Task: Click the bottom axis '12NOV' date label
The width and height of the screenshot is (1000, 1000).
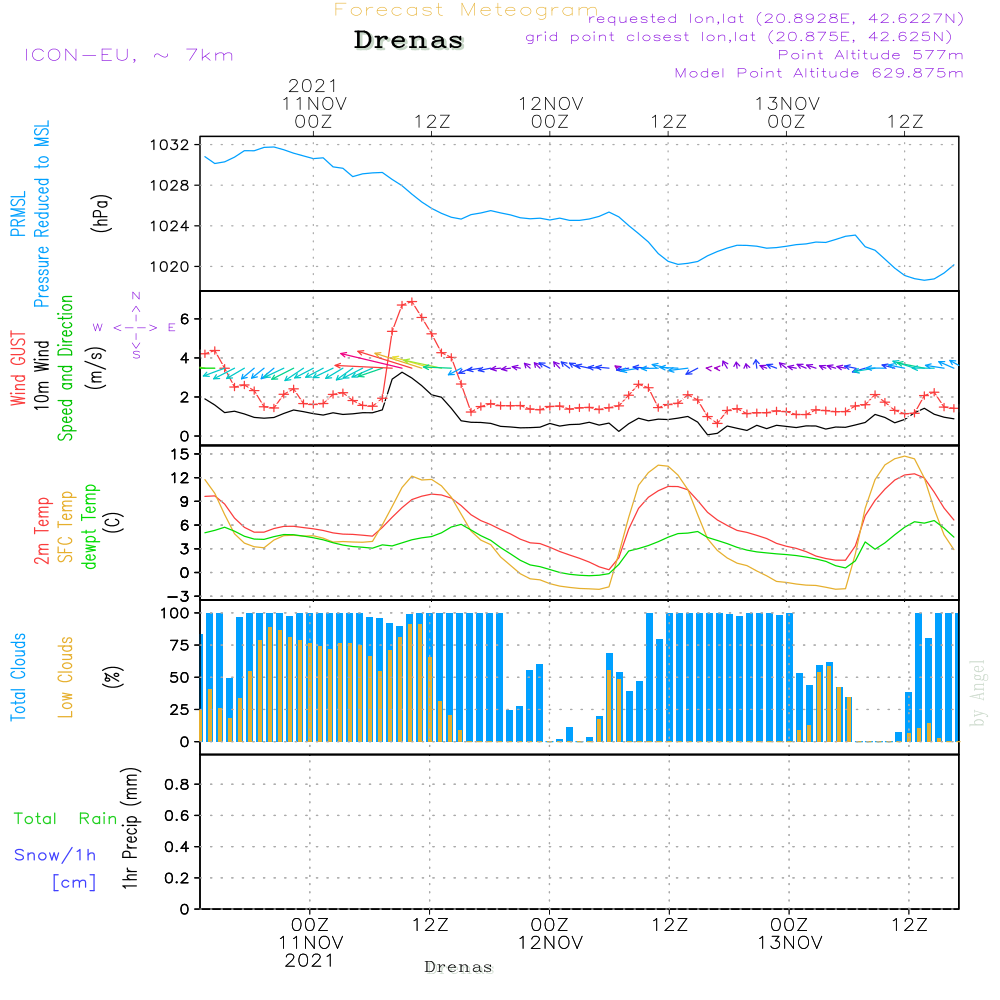Action: (x=550, y=943)
